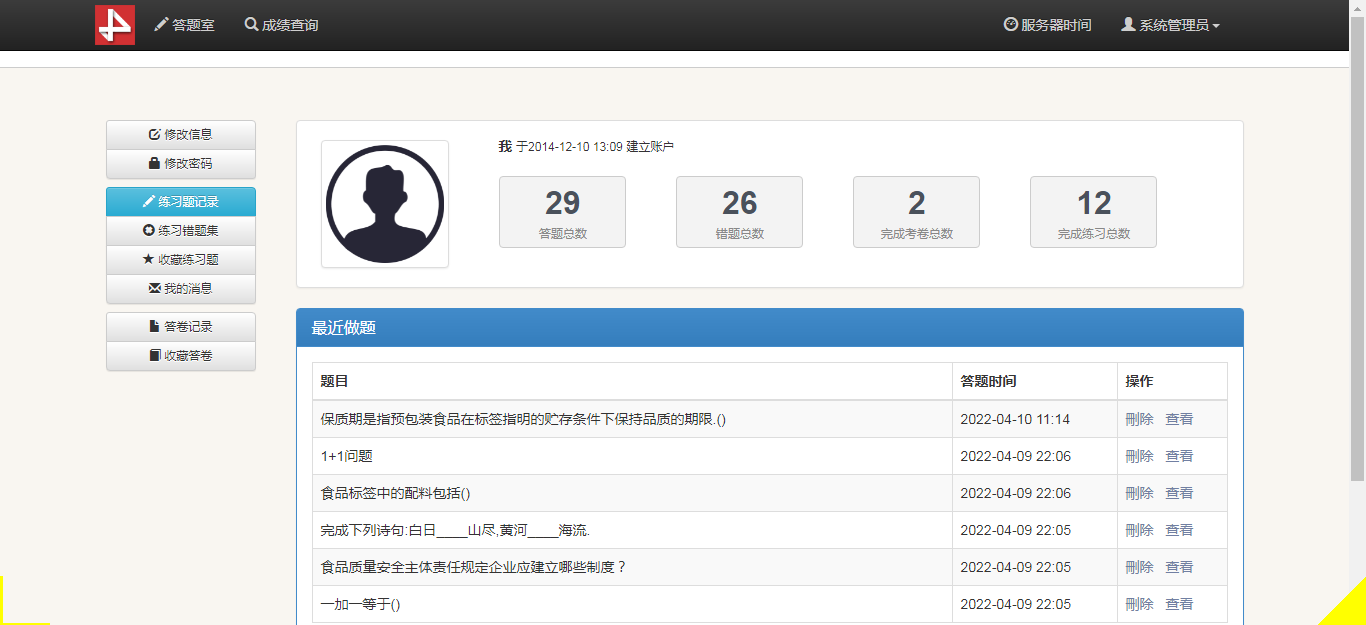
Task: Open 我的消息 envelope item
Action: click(181, 289)
